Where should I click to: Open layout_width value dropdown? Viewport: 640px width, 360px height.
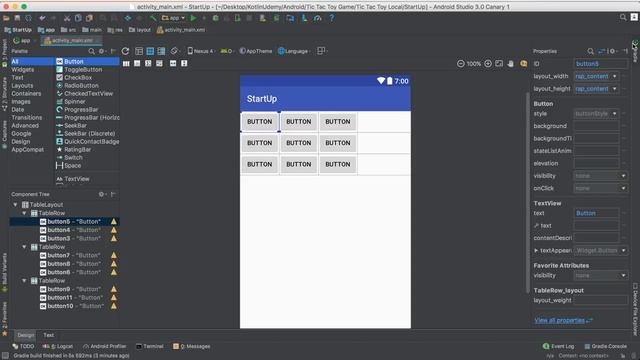(614, 76)
